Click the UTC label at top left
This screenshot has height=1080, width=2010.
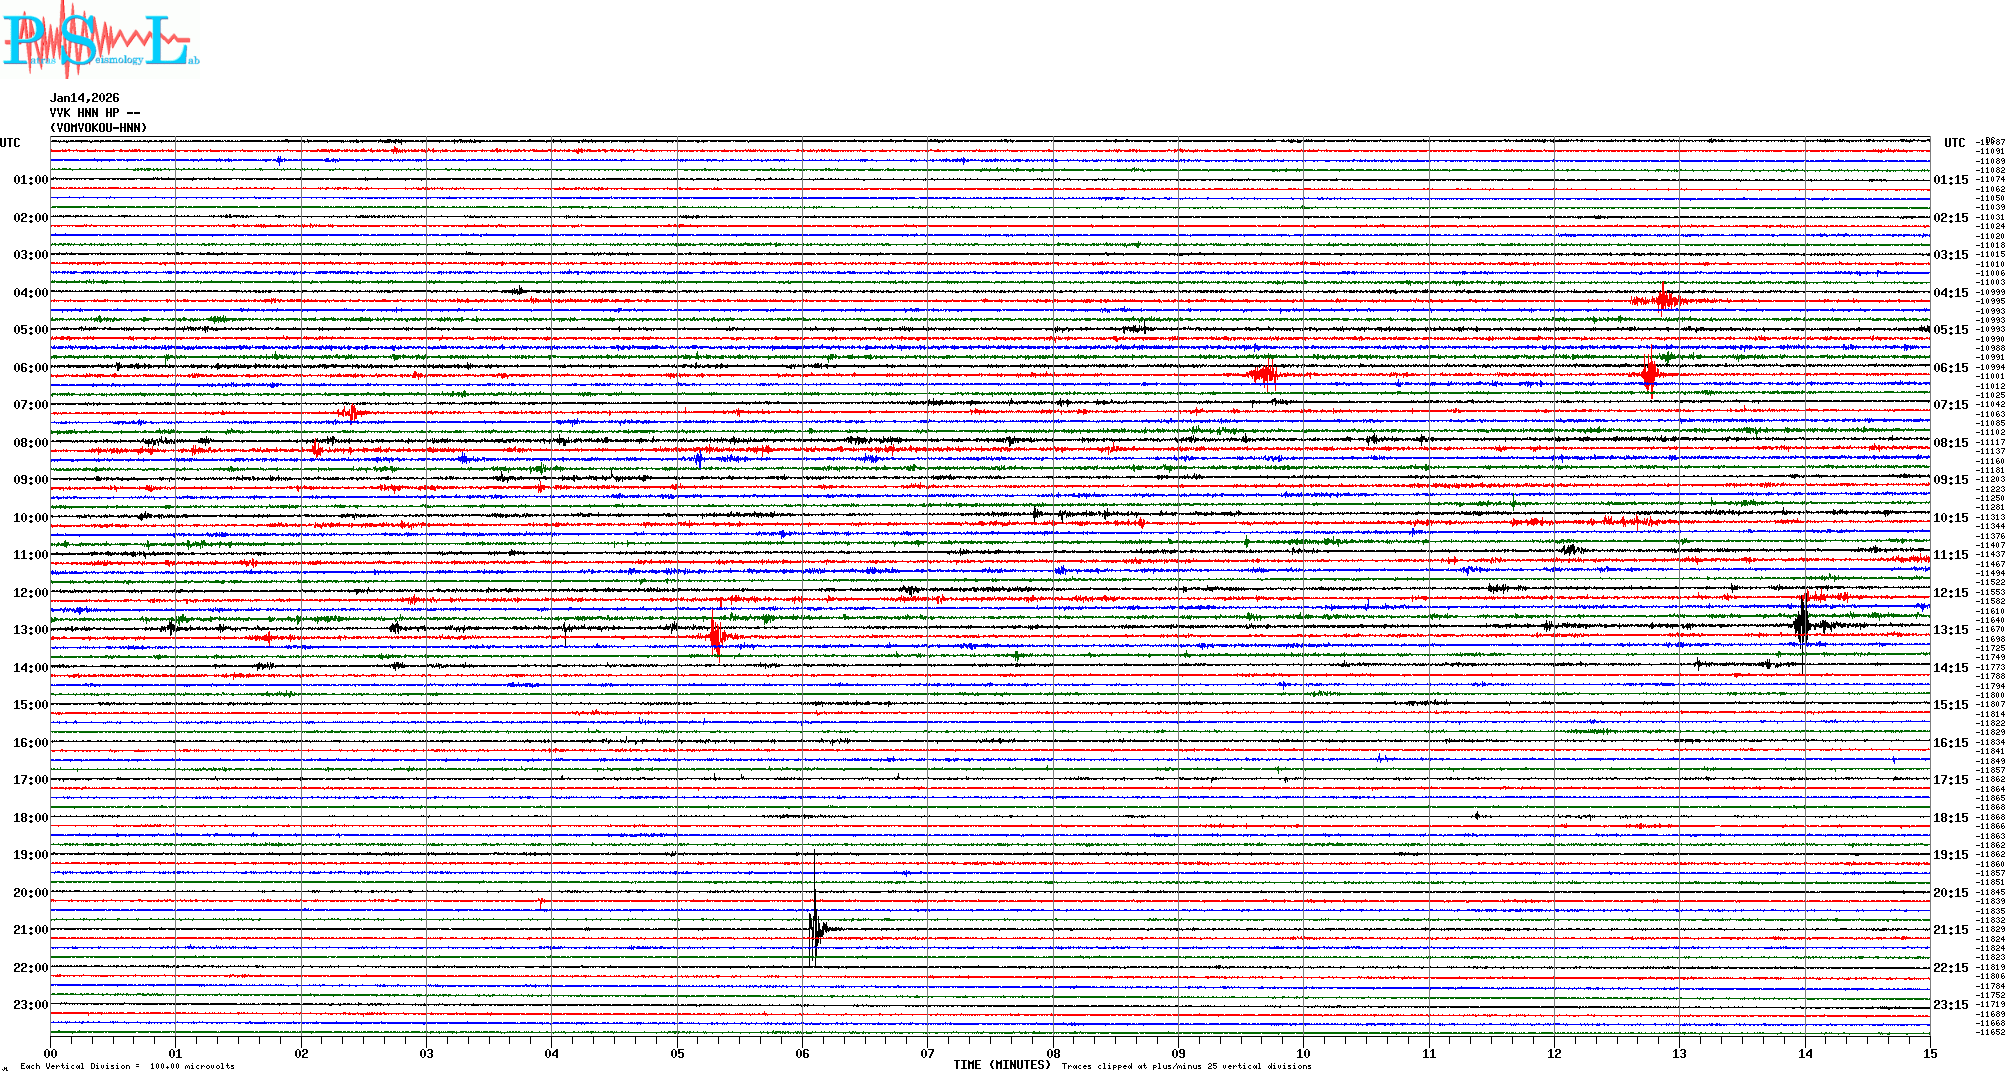10,143
